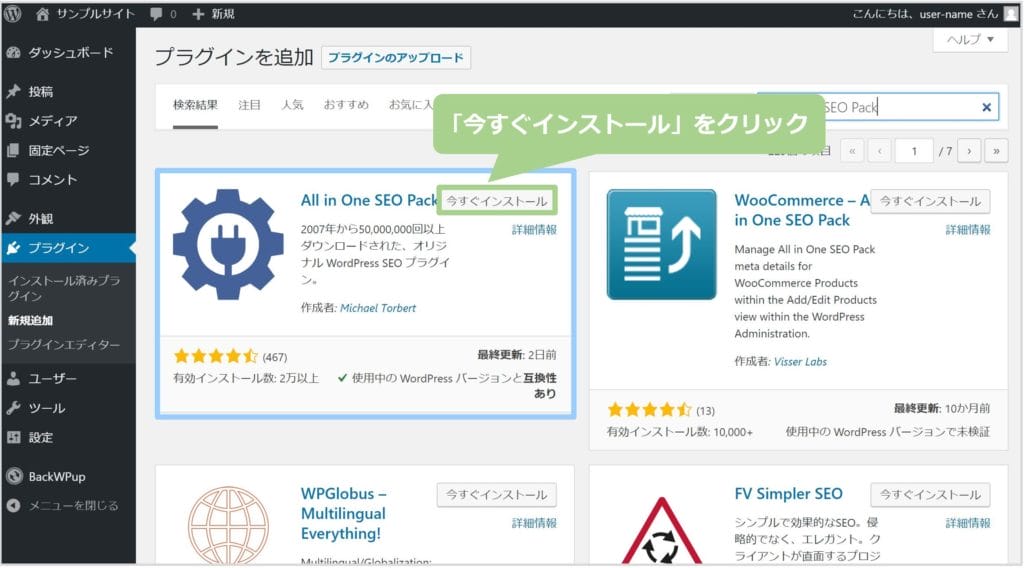Viewport: 1024px width, 568px height.
Task: Open 投稿 menu item
Action: [x=68, y=91]
